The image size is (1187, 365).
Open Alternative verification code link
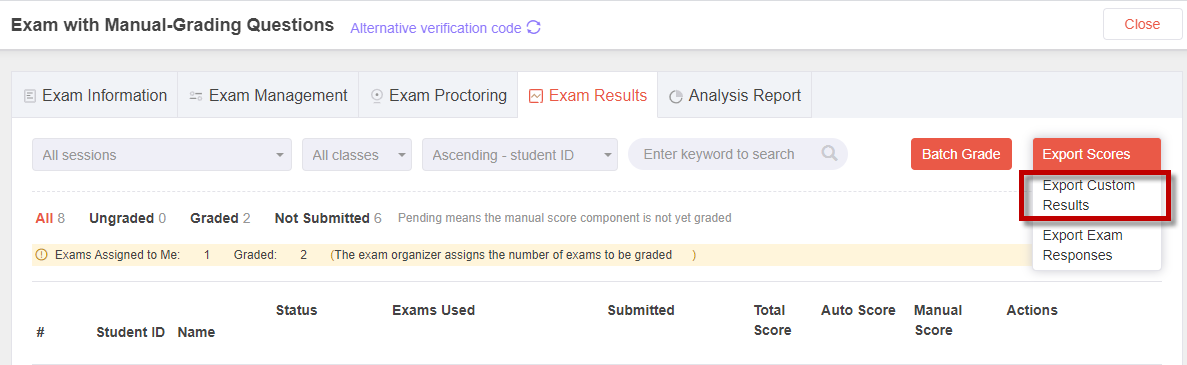[x=435, y=28]
